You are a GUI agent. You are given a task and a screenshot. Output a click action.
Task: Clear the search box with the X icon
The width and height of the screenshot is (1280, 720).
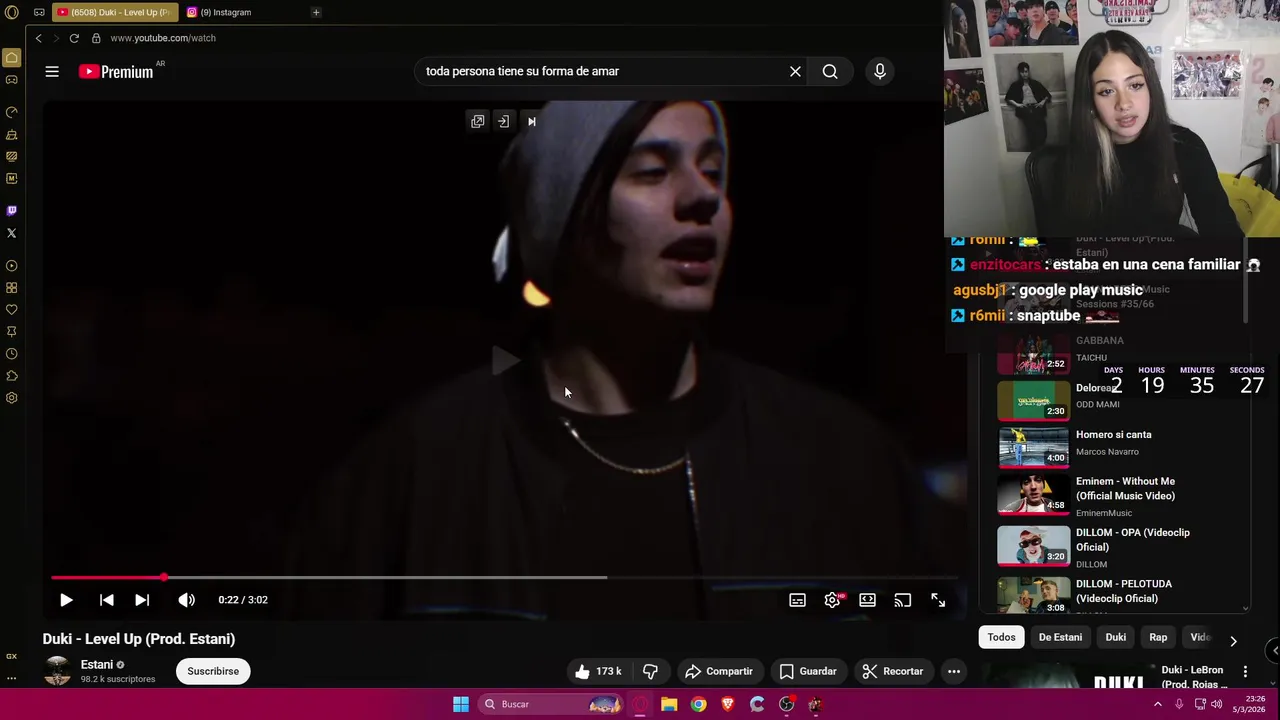(x=795, y=71)
